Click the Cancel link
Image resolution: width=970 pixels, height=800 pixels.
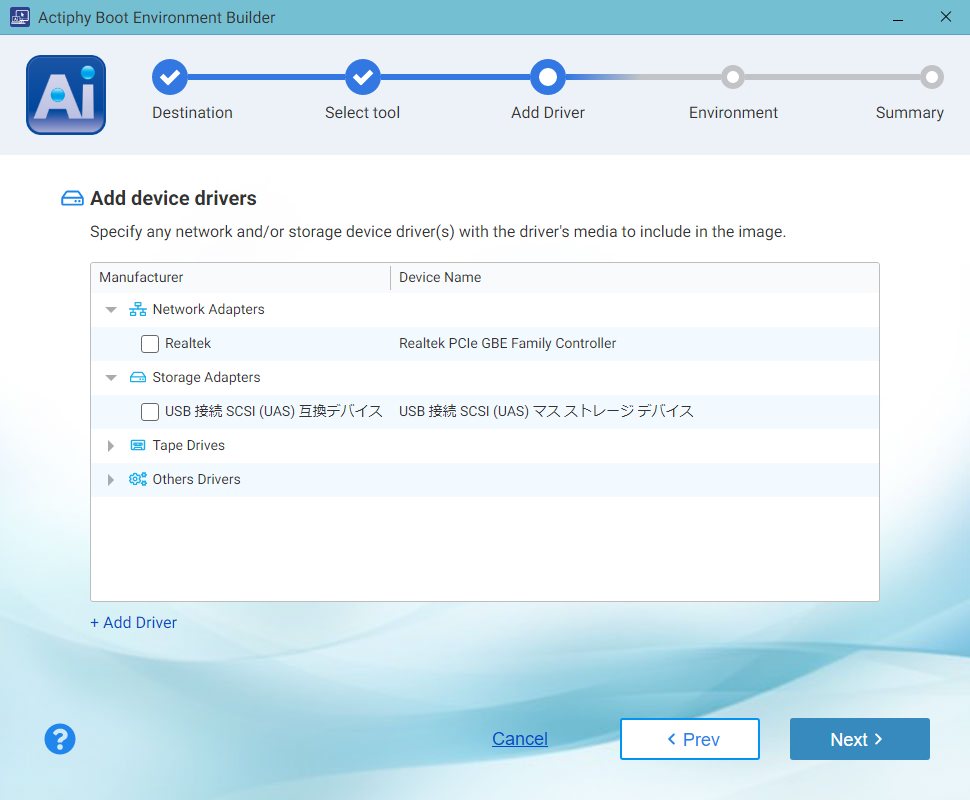pos(520,739)
